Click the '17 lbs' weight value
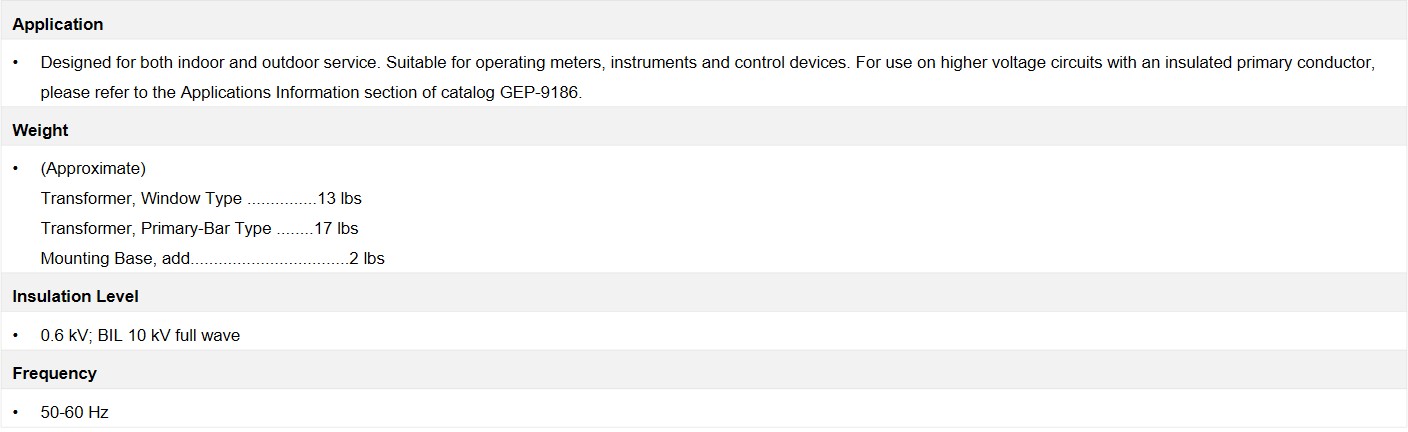This screenshot has height=432, width=1408. (x=336, y=228)
